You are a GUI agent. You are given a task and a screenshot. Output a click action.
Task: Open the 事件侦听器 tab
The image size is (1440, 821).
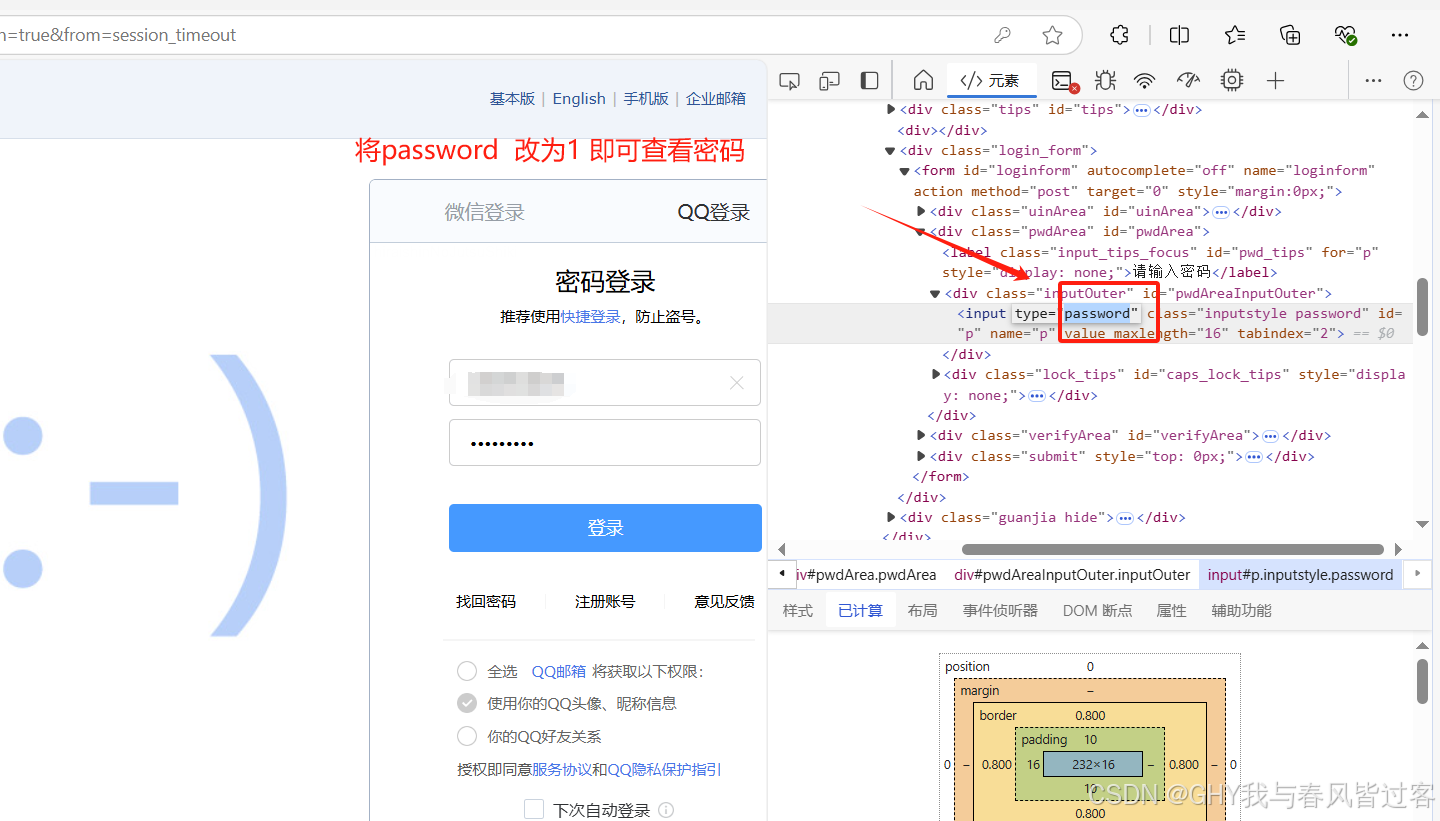[x=1000, y=610]
